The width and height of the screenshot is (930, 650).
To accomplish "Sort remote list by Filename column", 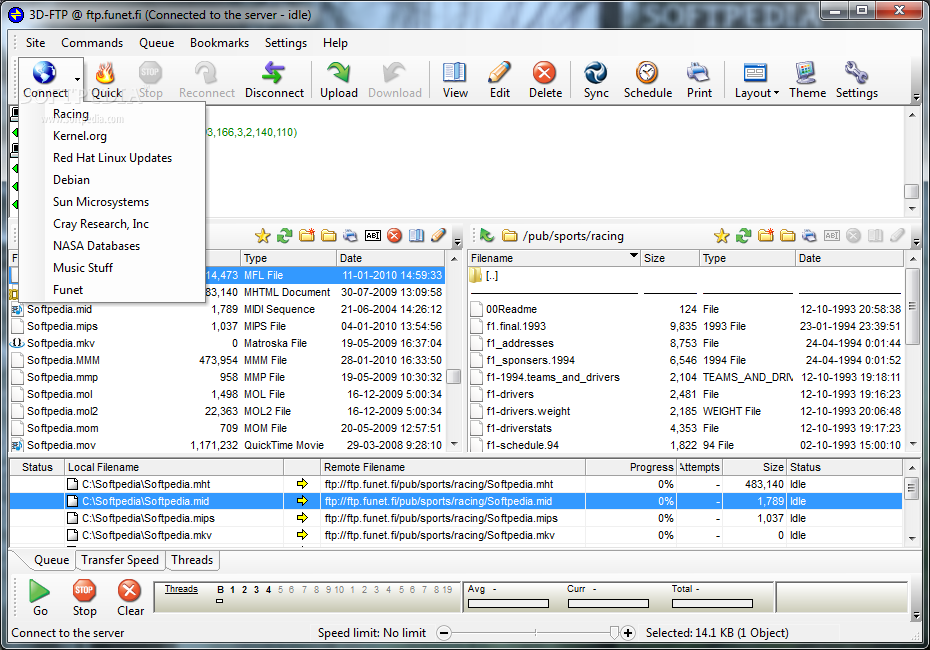I will coord(554,258).
